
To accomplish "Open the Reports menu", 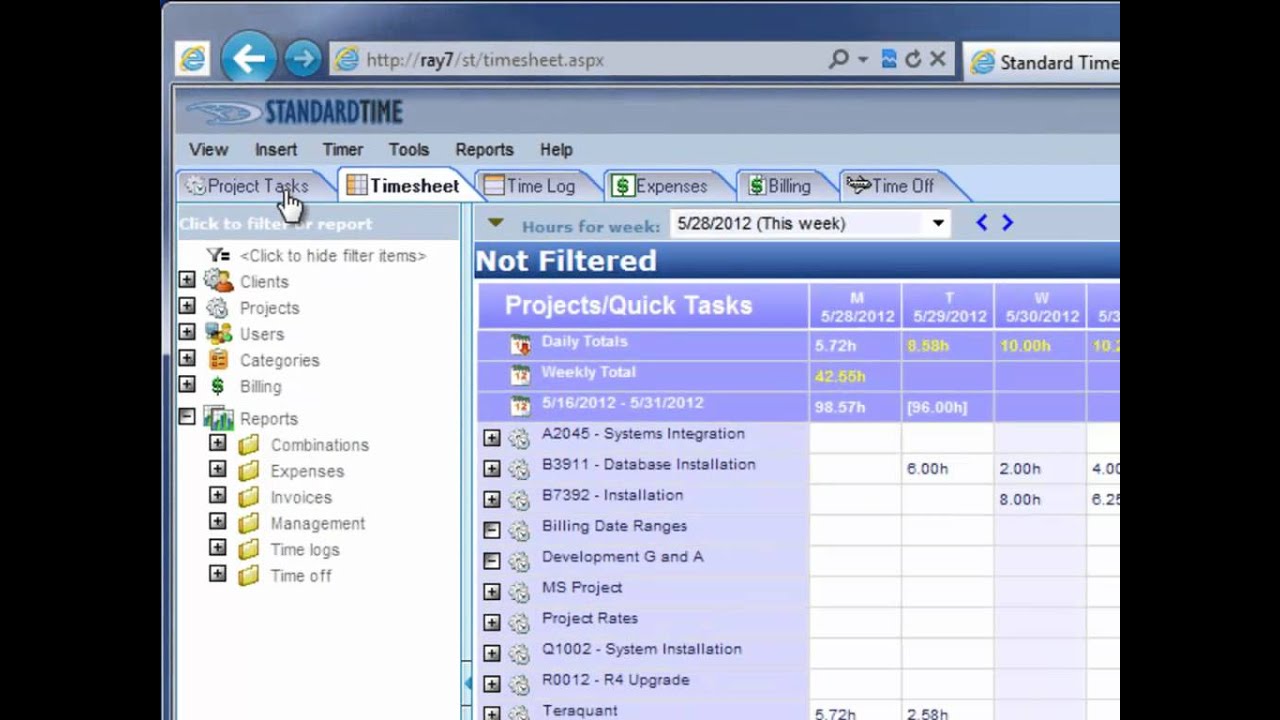I will click(x=484, y=149).
